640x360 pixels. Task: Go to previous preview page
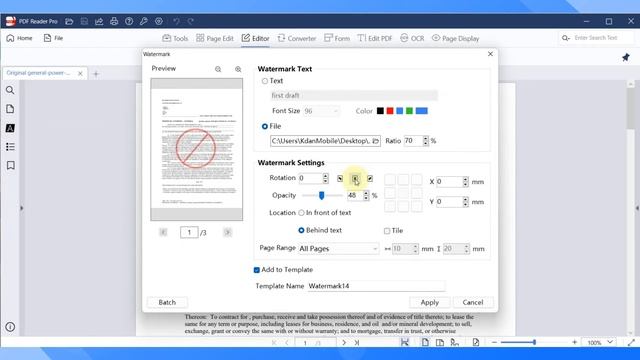coord(163,232)
